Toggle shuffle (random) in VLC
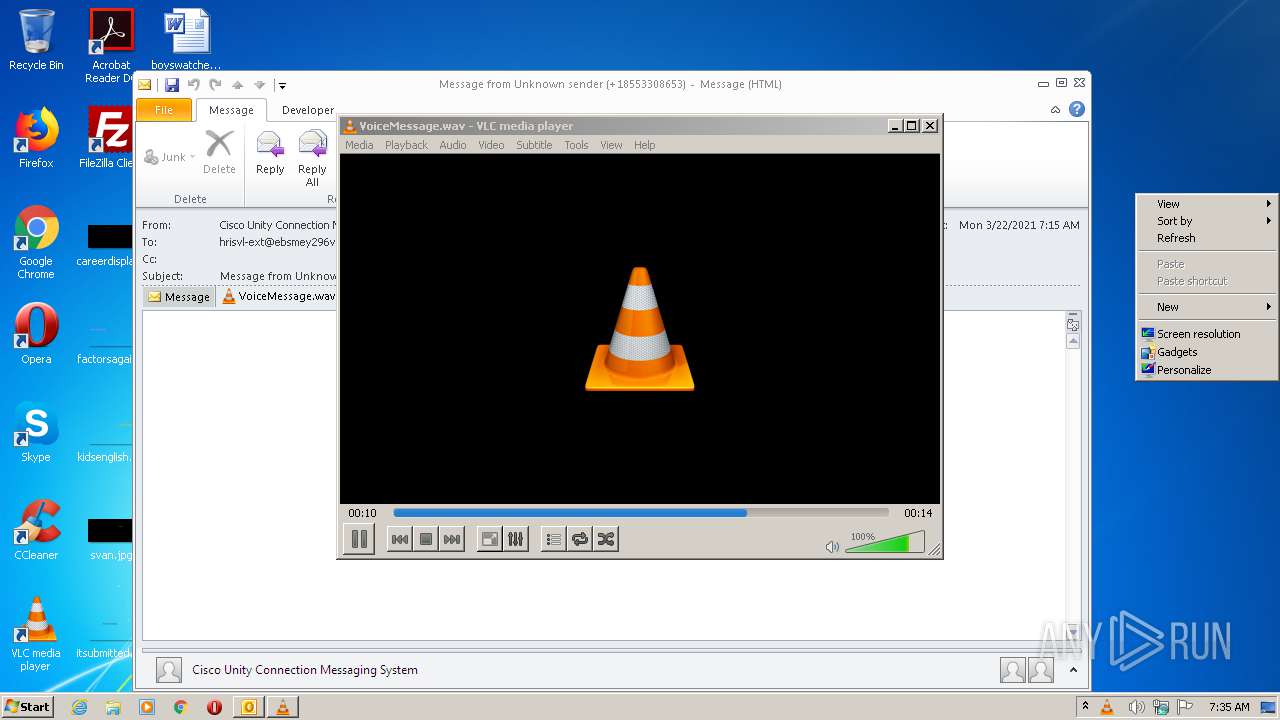 pos(605,539)
